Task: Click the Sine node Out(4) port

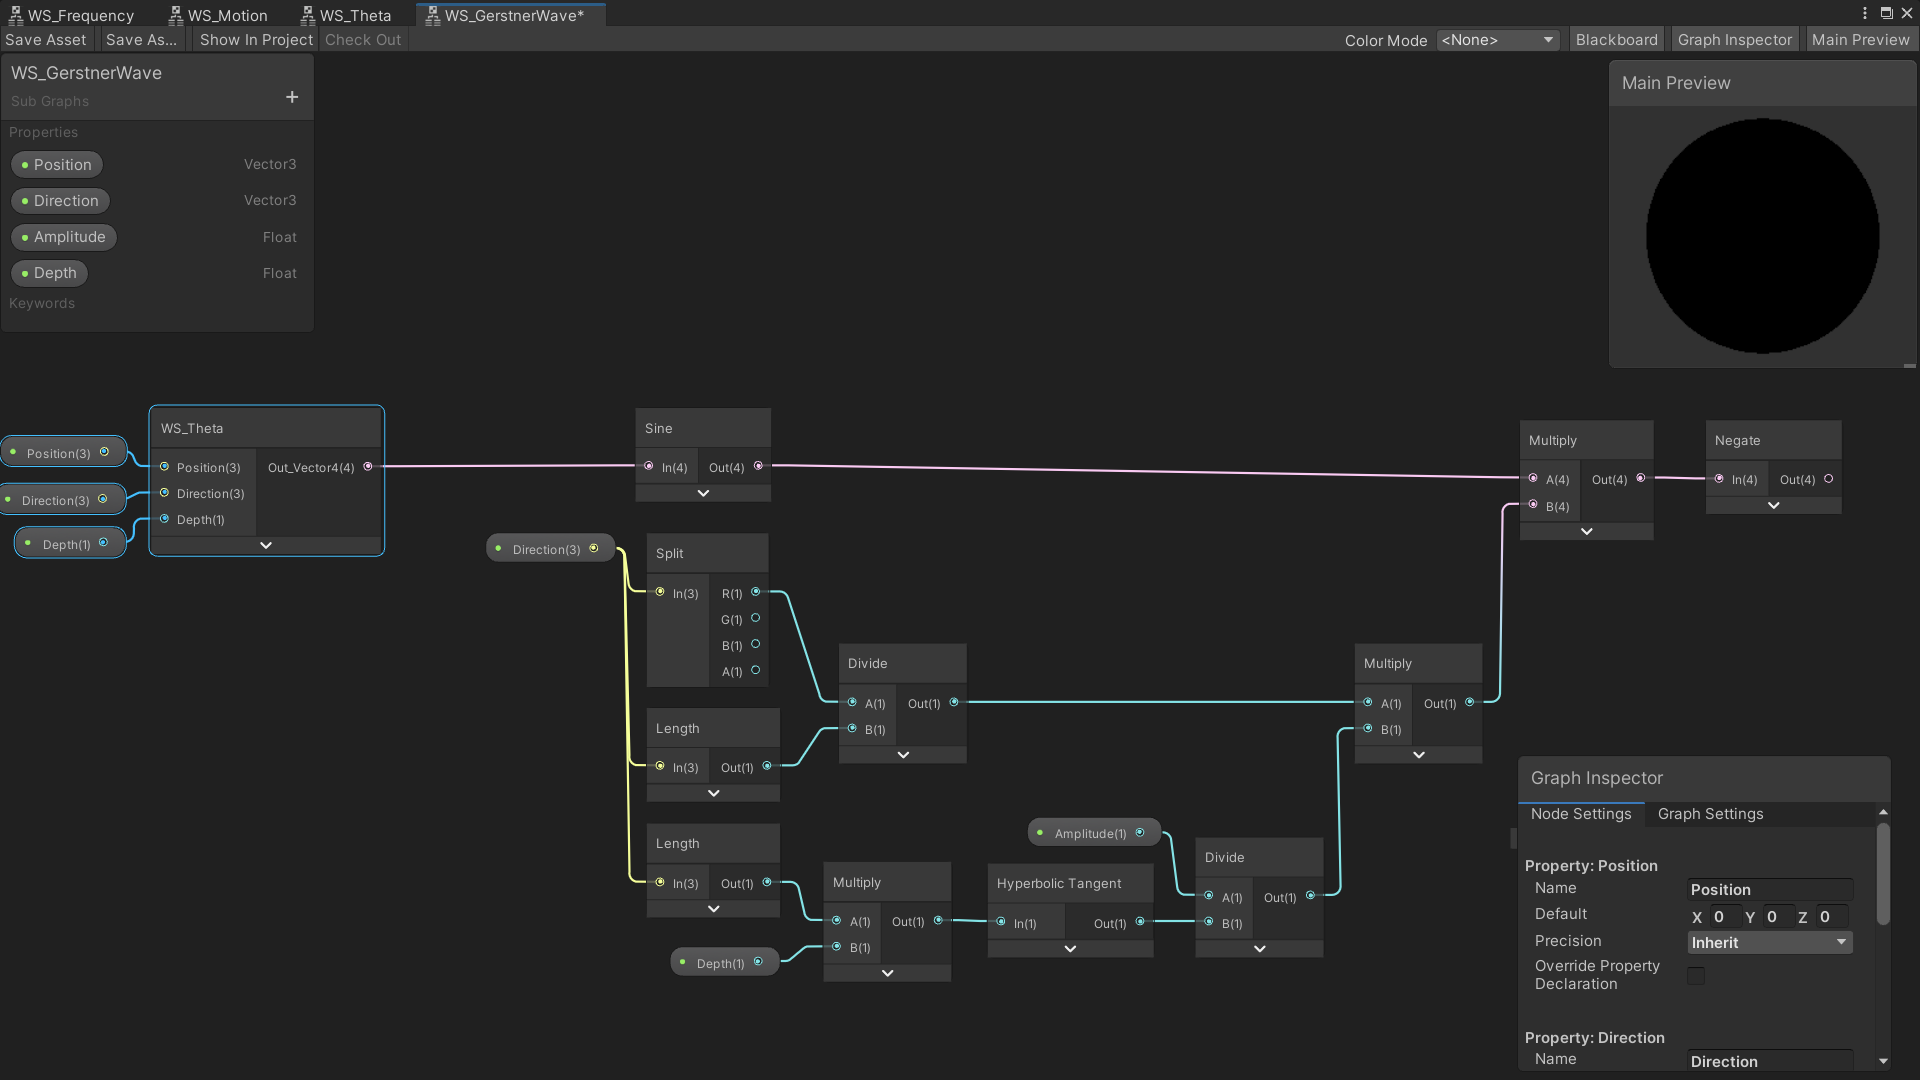Action: tap(758, 466)
